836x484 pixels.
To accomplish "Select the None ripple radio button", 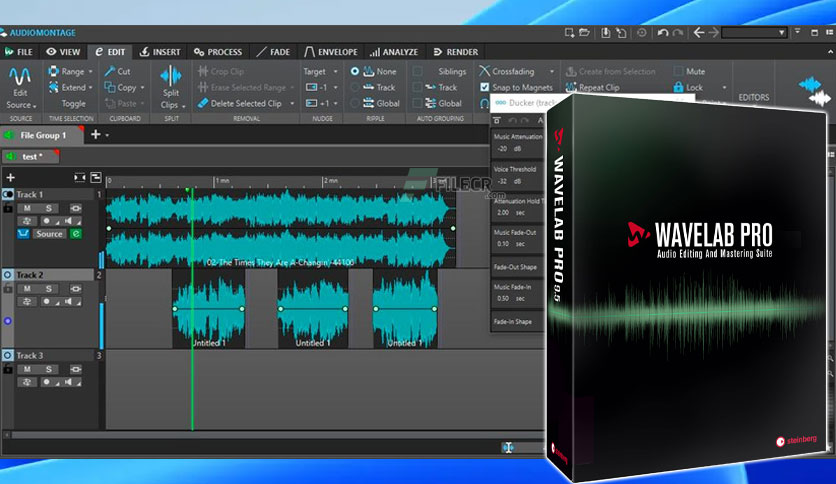I will coord(355,71).
